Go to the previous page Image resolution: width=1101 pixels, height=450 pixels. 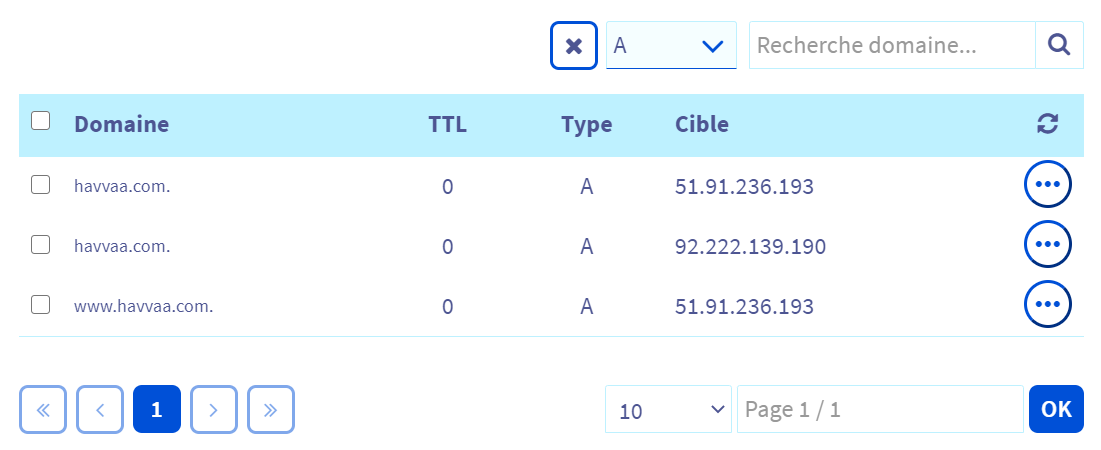coord(99,409)
